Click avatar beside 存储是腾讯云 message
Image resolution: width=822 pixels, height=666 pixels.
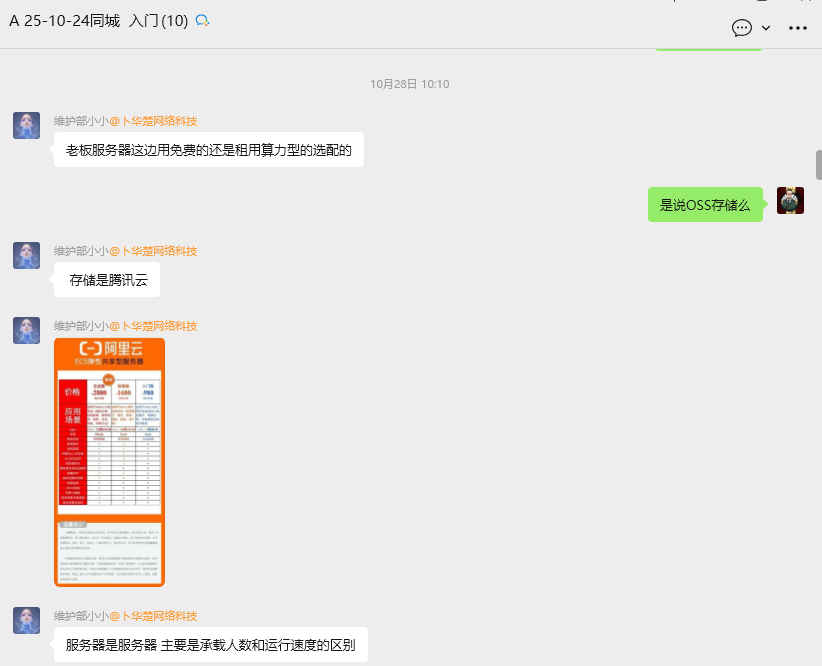tap(26, 255)
